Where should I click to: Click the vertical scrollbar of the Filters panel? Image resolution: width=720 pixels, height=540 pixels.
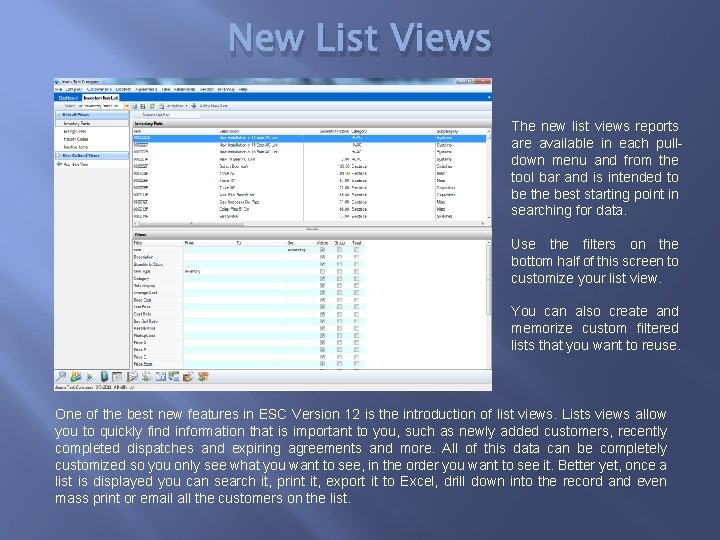point(489,303)
